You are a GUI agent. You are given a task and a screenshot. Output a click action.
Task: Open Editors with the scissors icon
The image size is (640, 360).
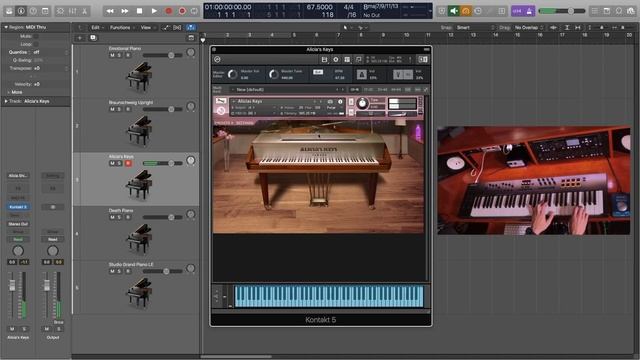click(84, 11)
